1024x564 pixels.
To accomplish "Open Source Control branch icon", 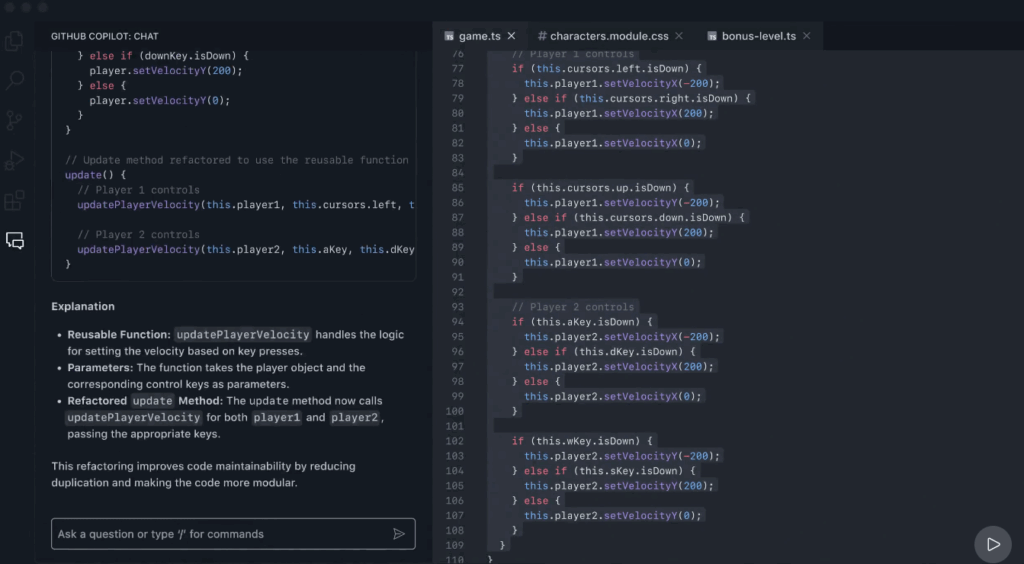I will (14, 120).
